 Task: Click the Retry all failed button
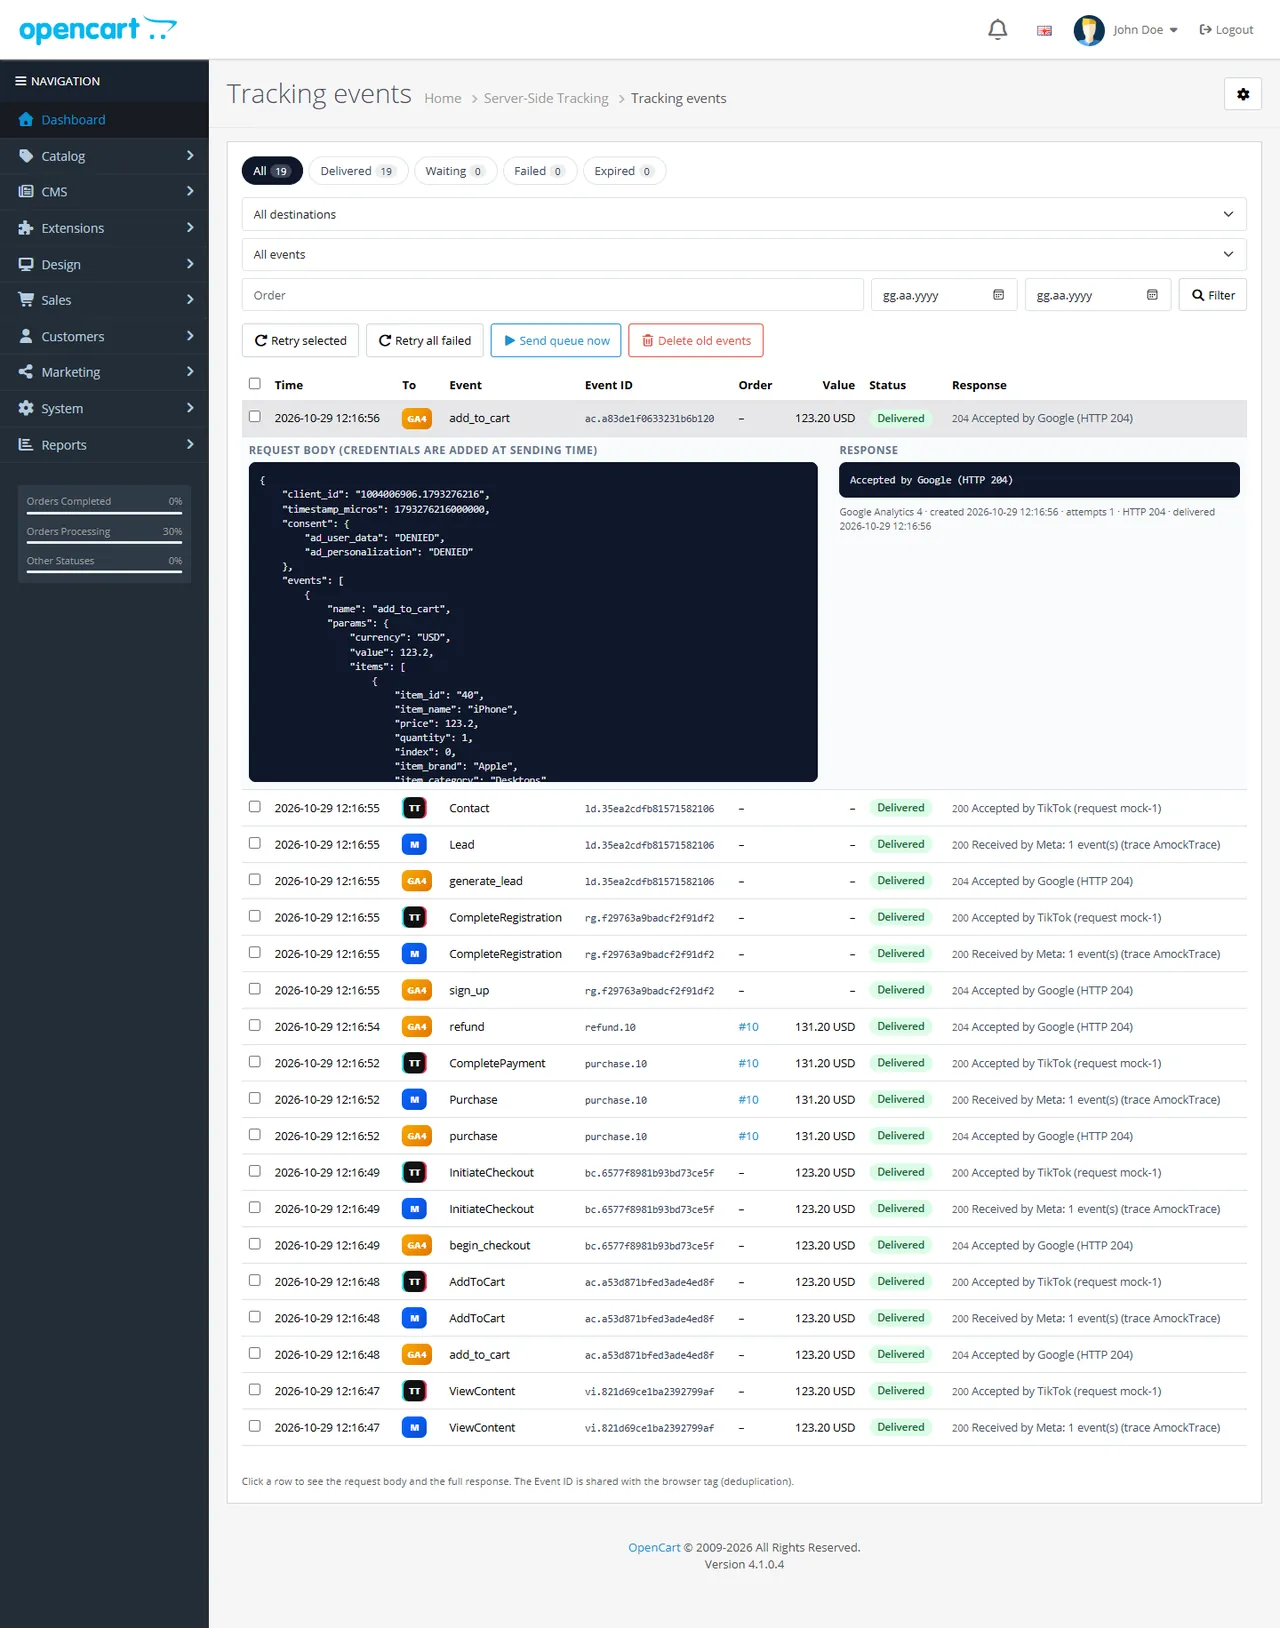click(x=425, y=341)
